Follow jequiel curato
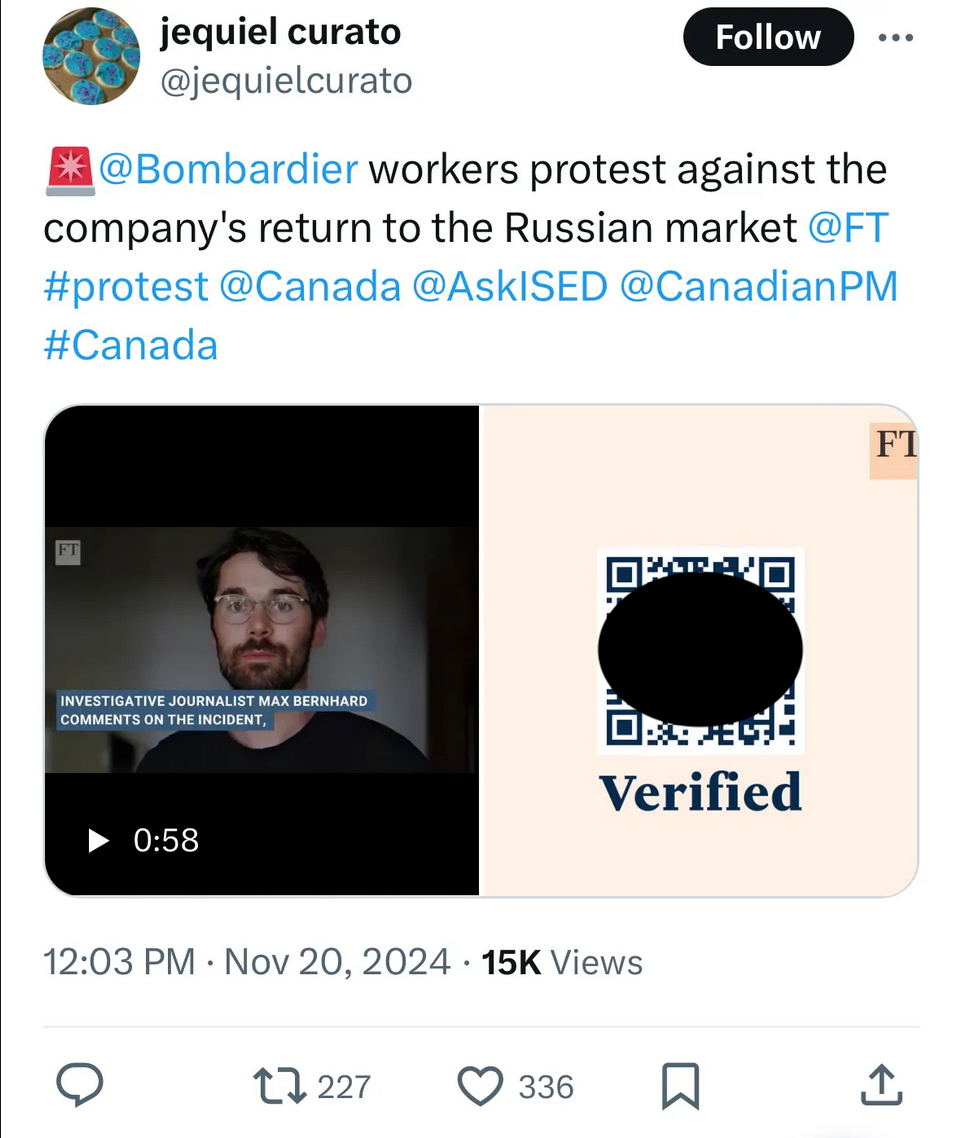958x1138 pixels. [x=768, y=39]
